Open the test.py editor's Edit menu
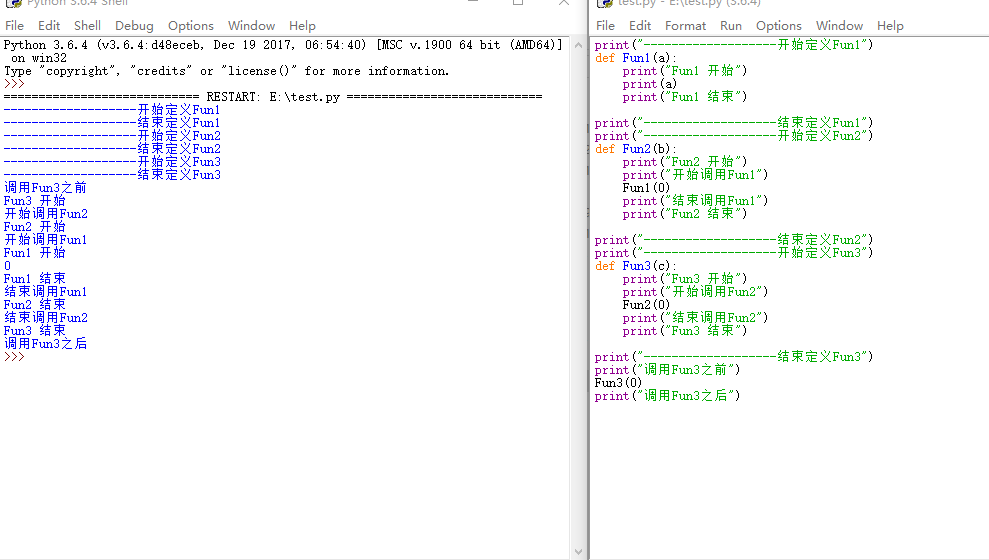 click(640, 25)
